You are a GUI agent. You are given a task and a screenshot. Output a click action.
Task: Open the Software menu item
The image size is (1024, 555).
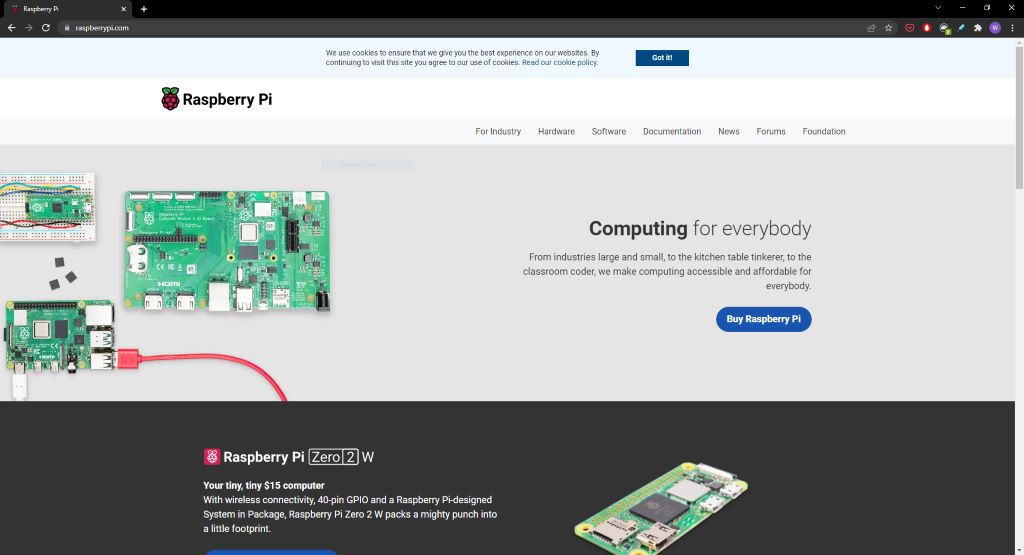608,131
